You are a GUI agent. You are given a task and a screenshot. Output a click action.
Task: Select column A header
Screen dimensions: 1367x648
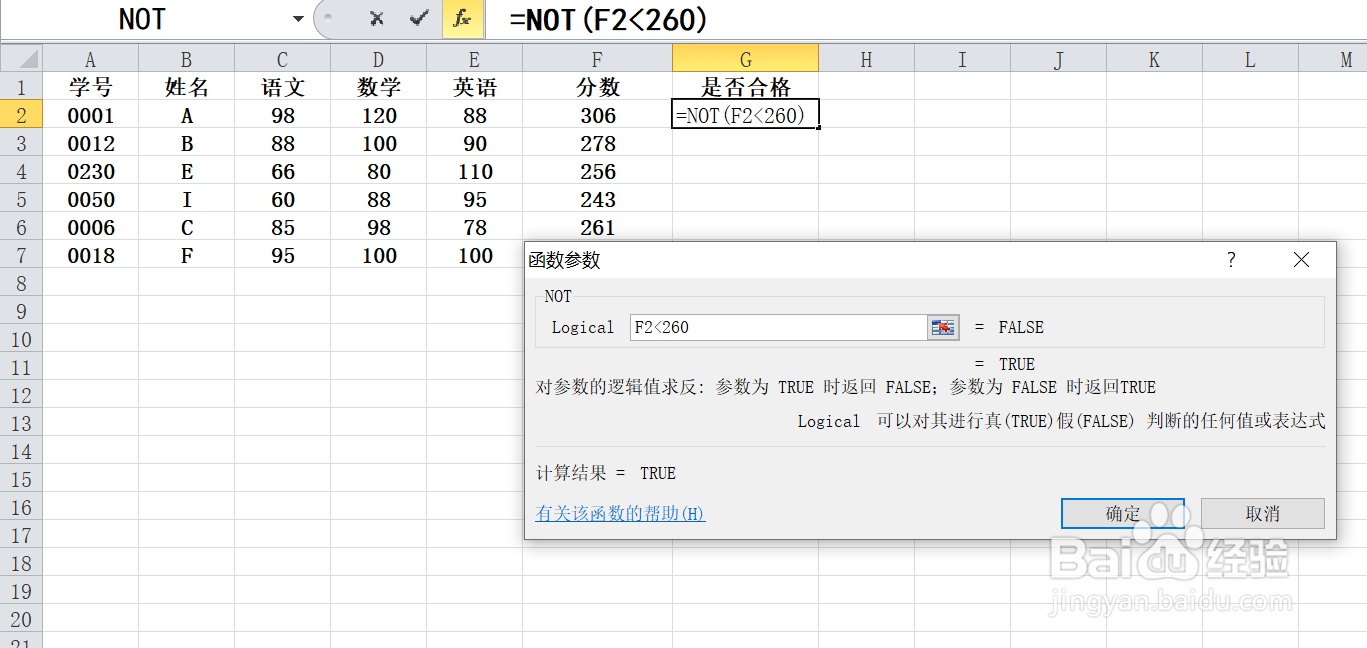(x=90, y=59)
